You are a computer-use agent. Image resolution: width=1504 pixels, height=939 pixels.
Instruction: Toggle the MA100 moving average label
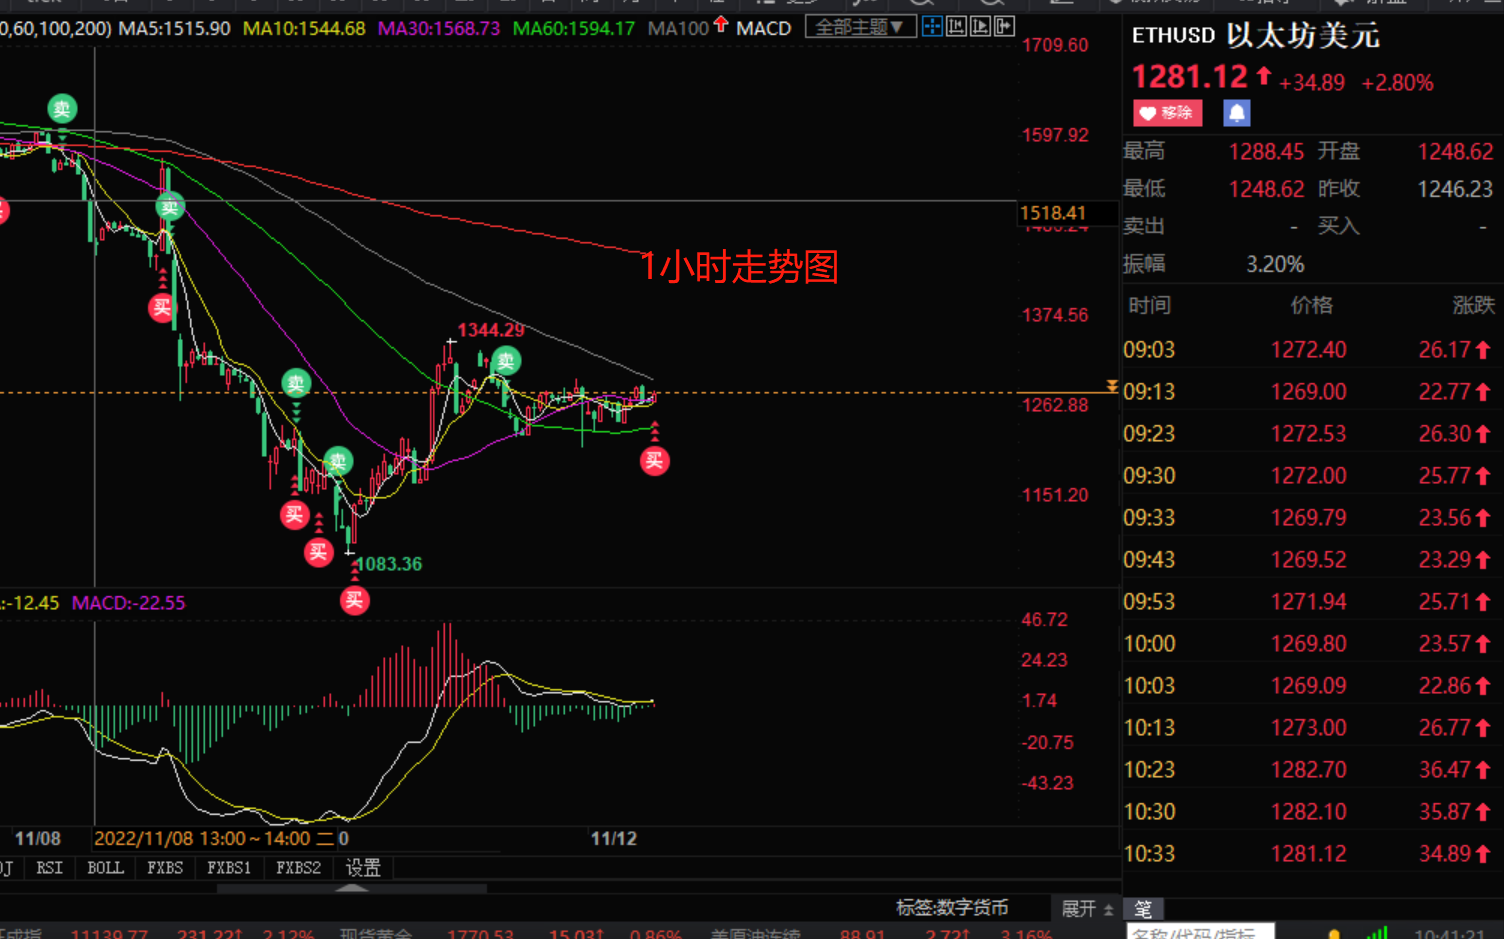point(678,28)
